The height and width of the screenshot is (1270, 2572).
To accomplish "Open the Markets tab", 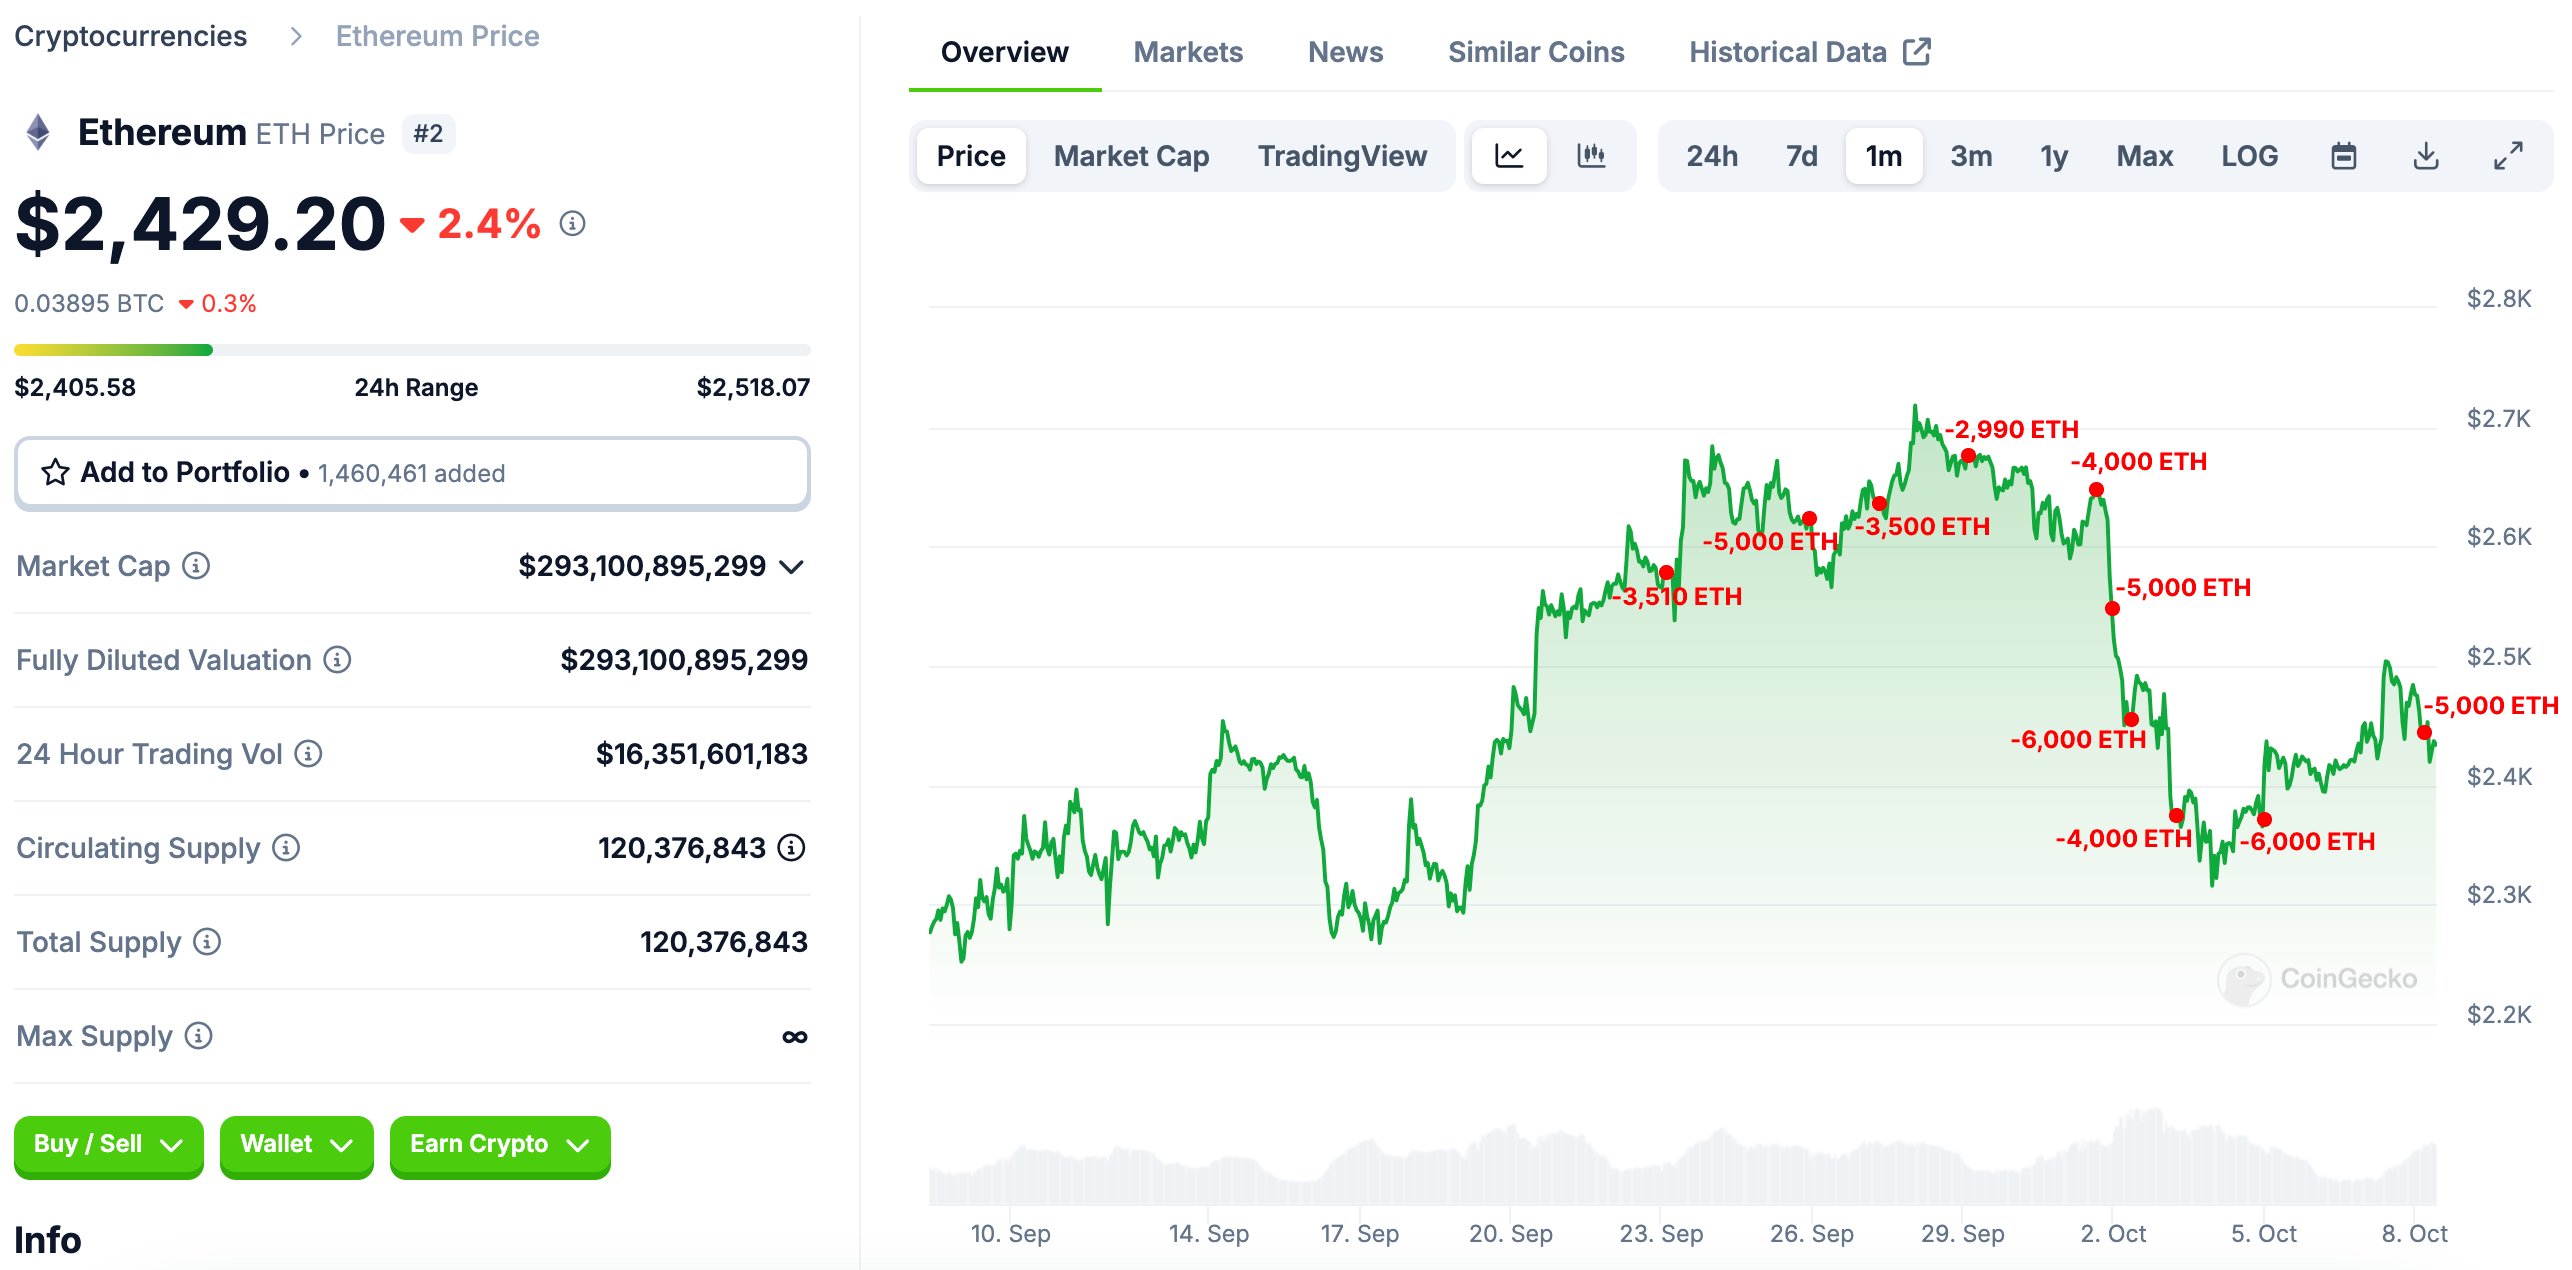I will 1188,51.
